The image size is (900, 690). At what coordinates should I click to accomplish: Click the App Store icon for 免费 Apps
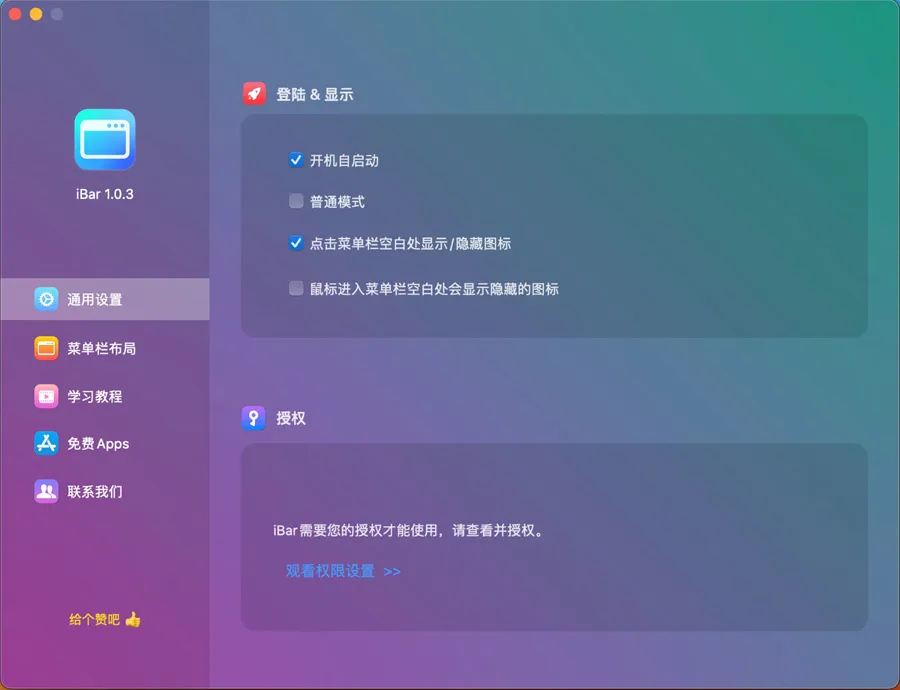coord(46,444)
